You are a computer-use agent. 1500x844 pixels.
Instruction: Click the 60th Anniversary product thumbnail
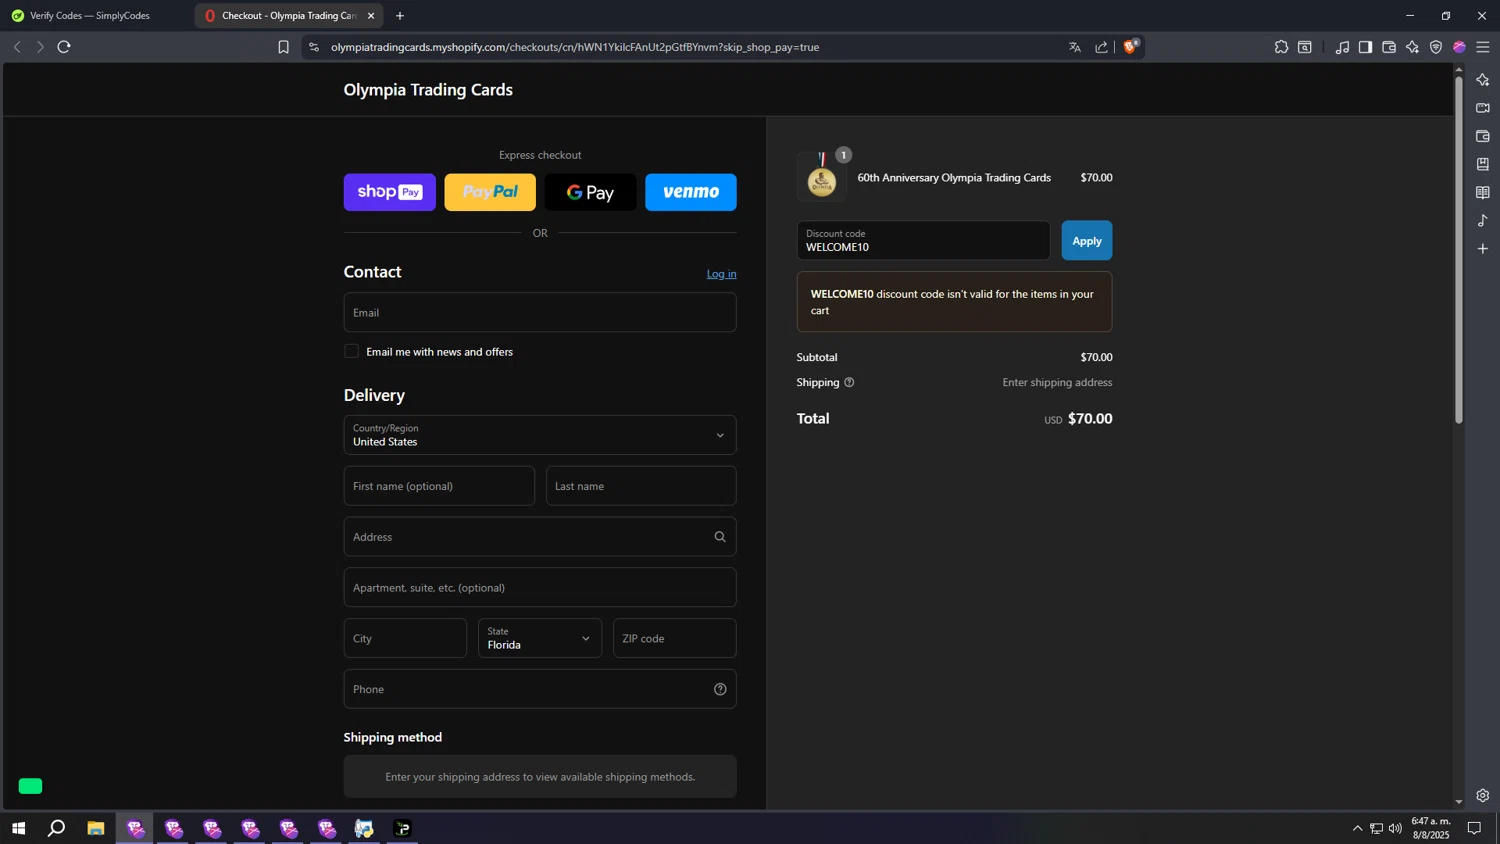pos(822,178)
